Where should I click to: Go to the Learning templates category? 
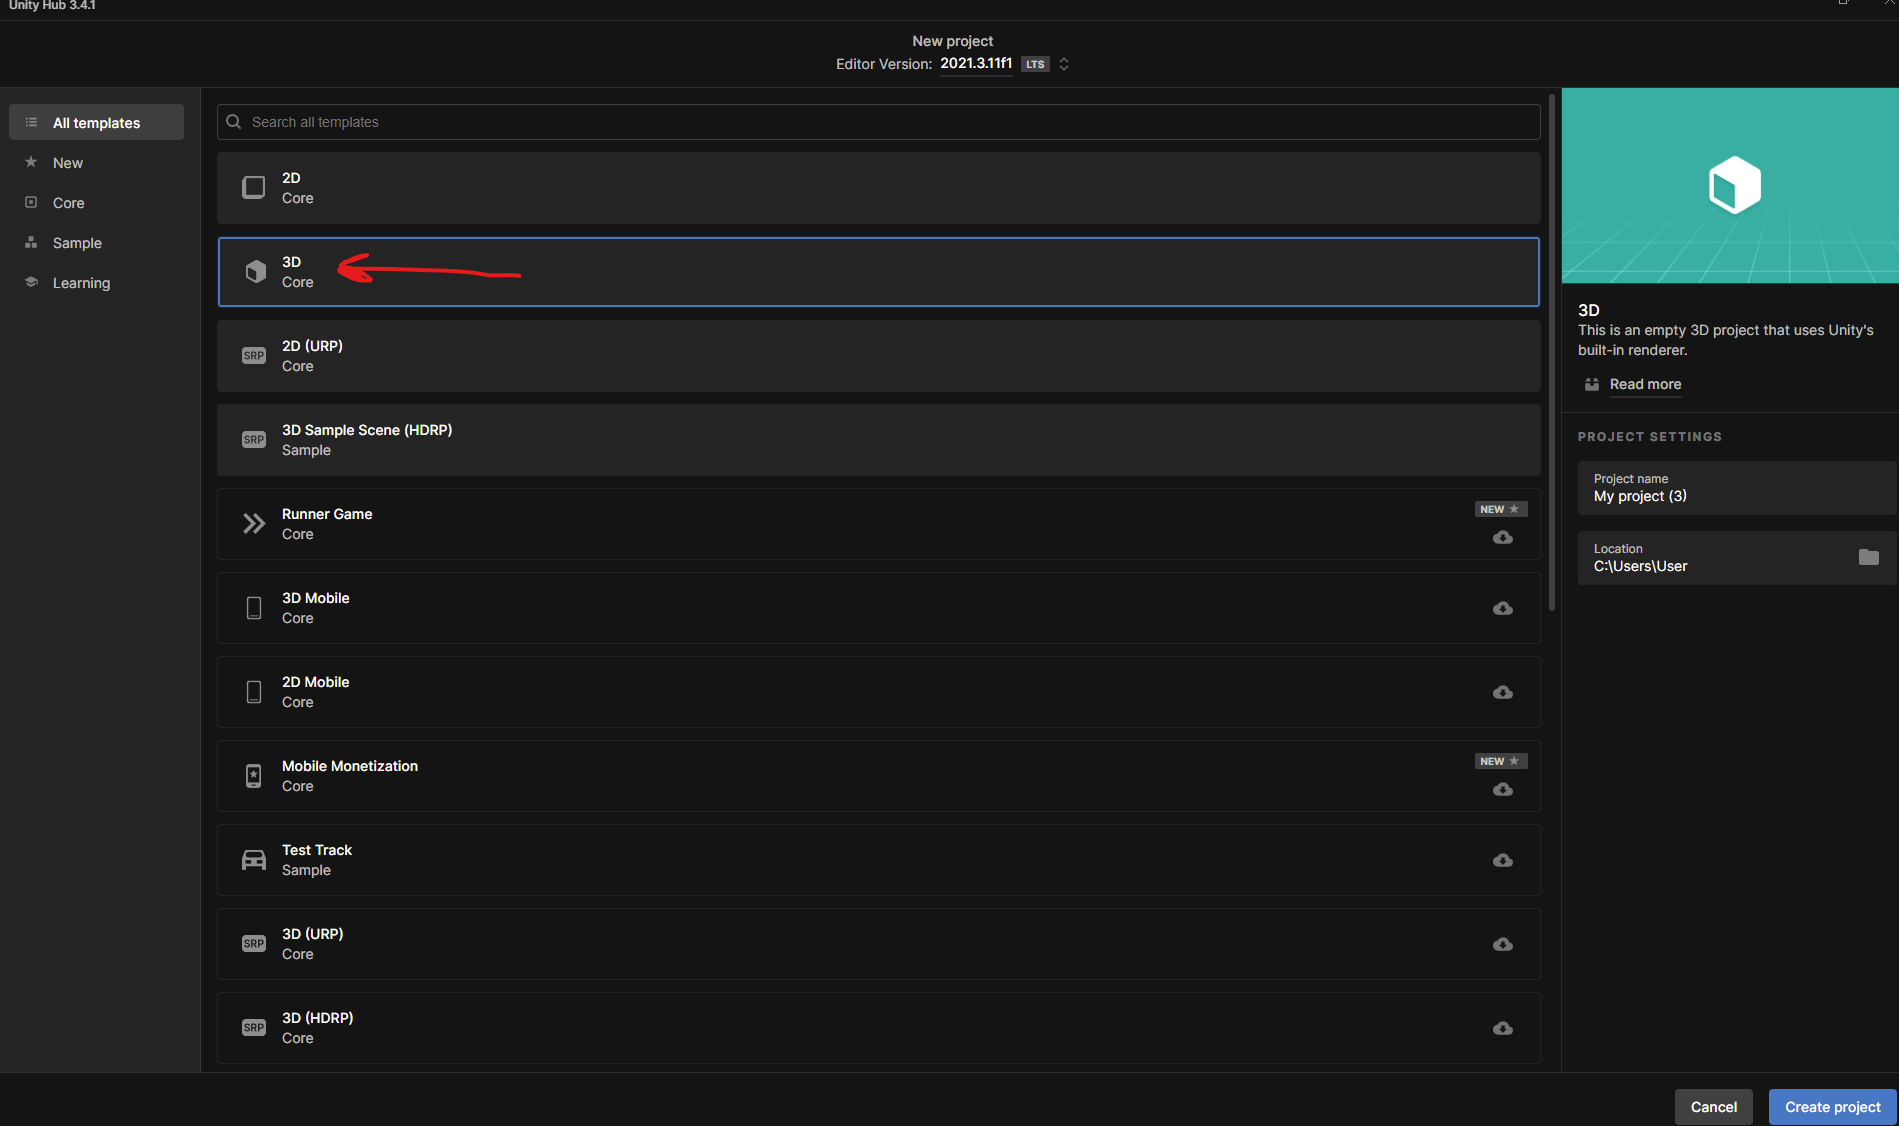tap(81, 283)
